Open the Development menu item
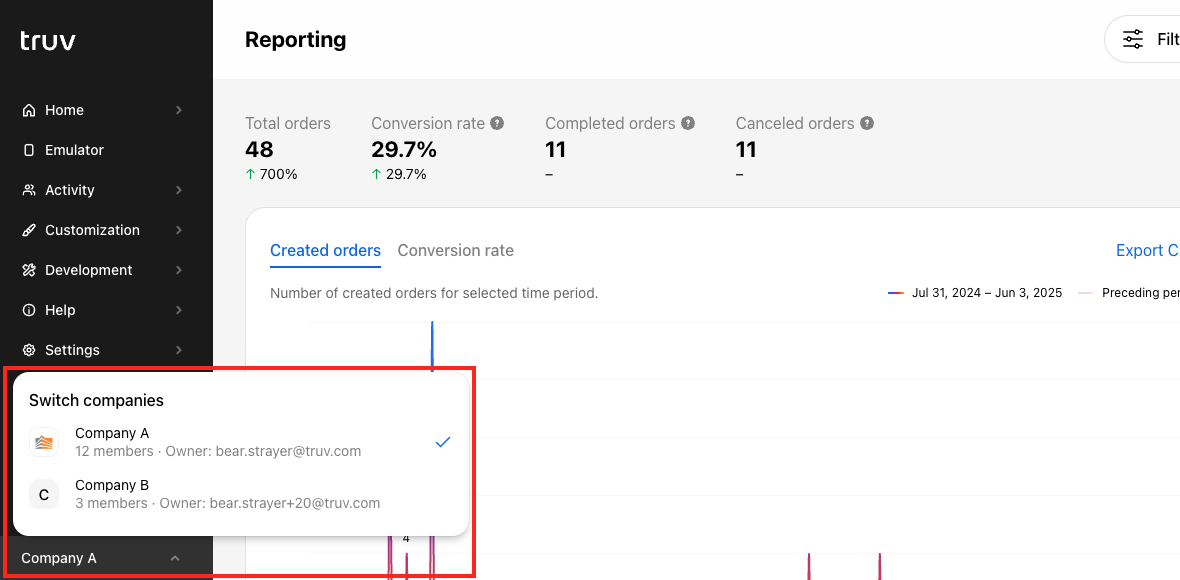Image resolution: width=1180 pixels, height=580 pixels. (104, 270)
